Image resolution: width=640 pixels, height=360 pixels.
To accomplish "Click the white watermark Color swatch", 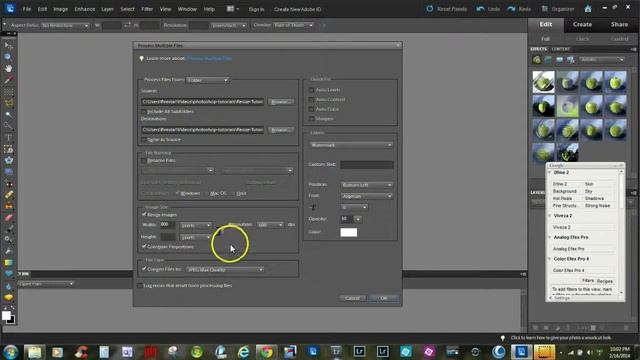I will click(x=349, y=232).
